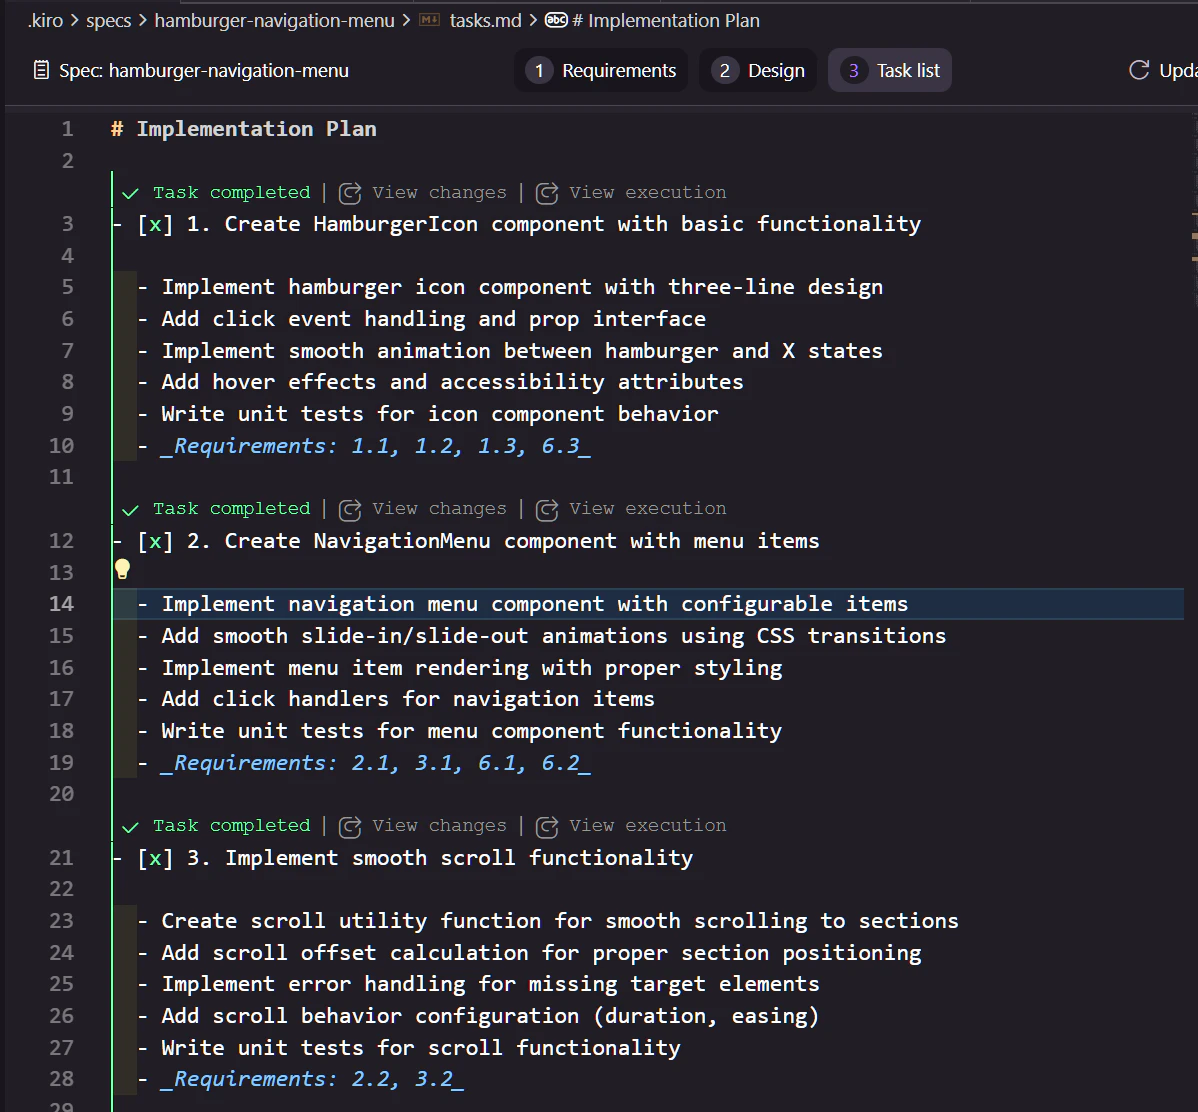Click the abc symbol icon in breadcrumb
Image resolution: width=1198 pixels, height=1112 pixels.
556,20
